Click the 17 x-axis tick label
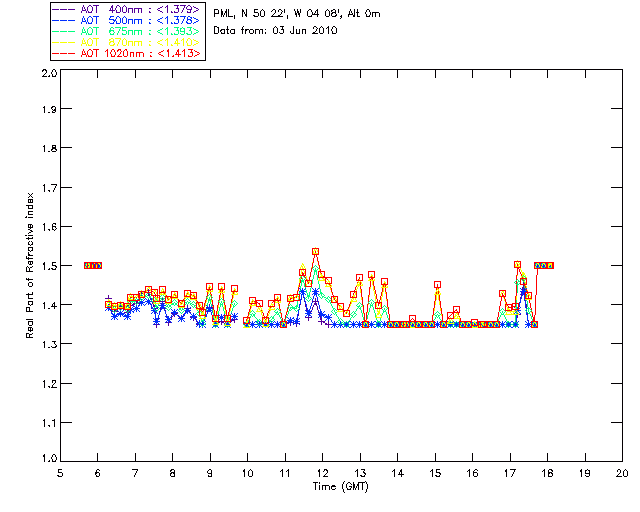Screen dimensions: 640x512 (510, 473)
